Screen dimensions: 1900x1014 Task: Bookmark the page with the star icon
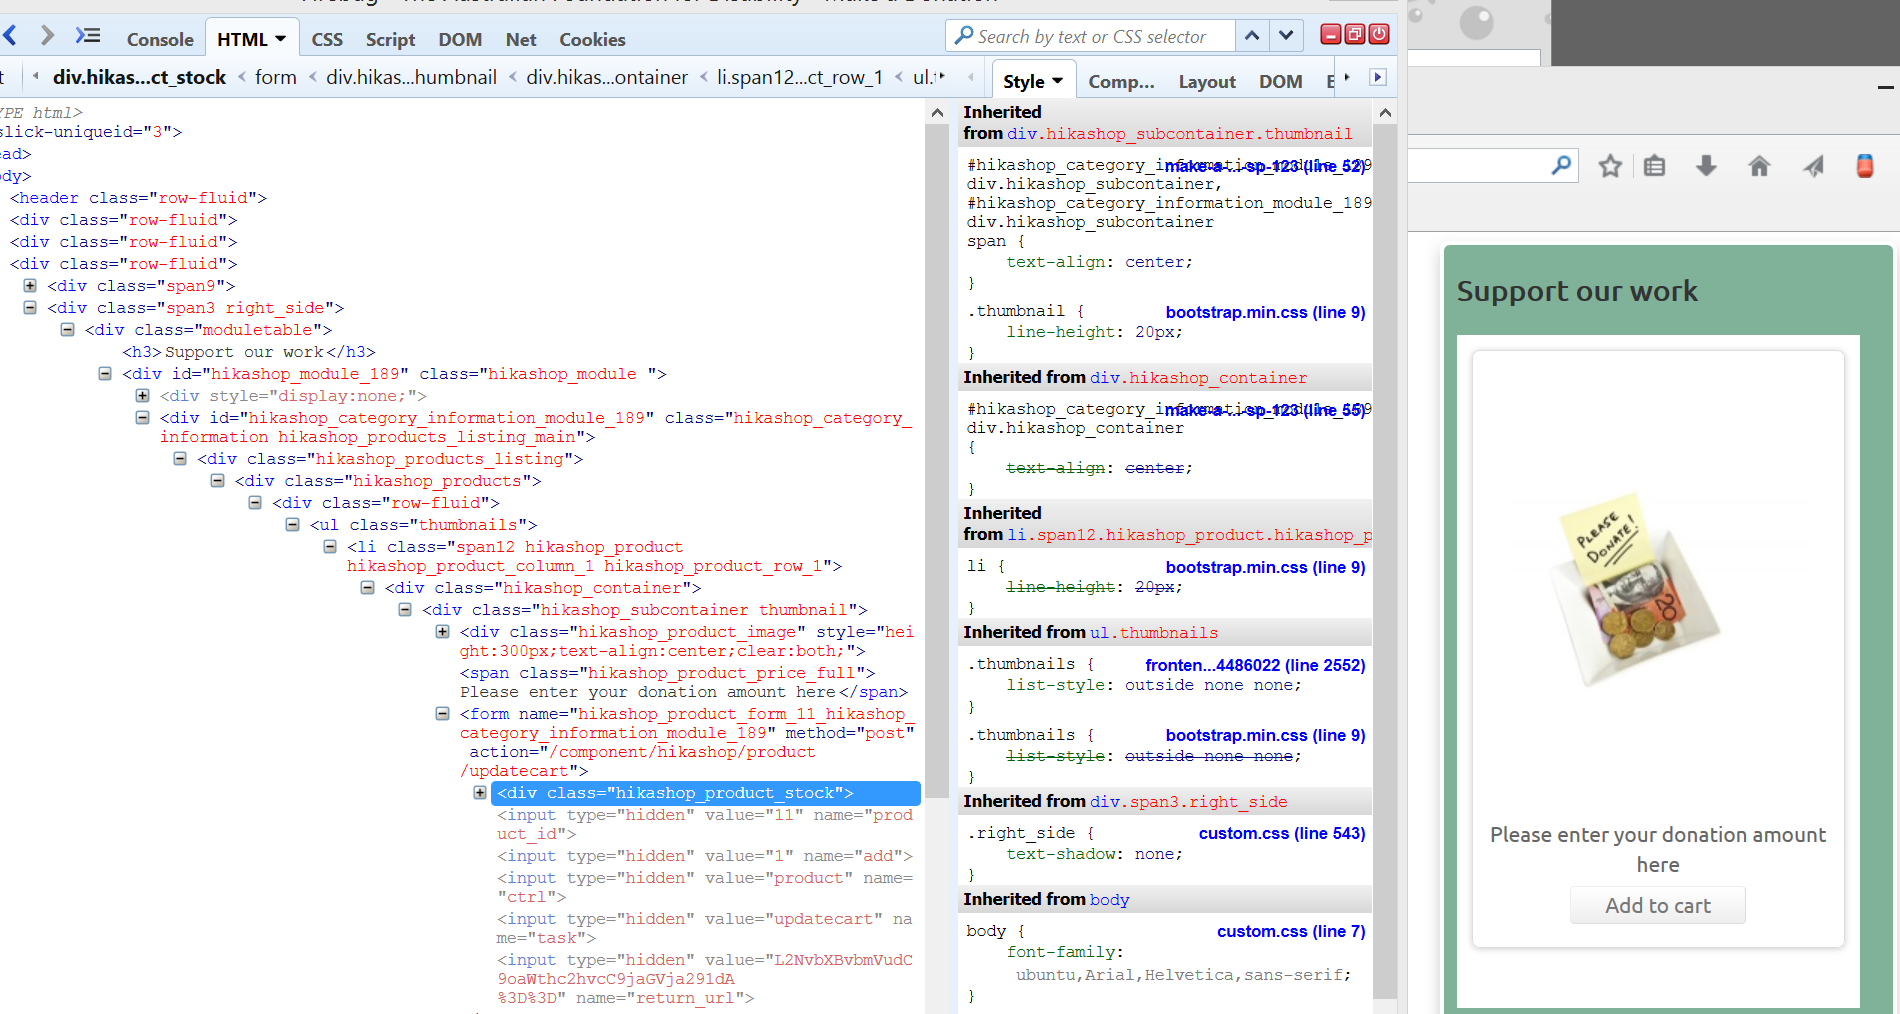click(x=1609, y=166)
